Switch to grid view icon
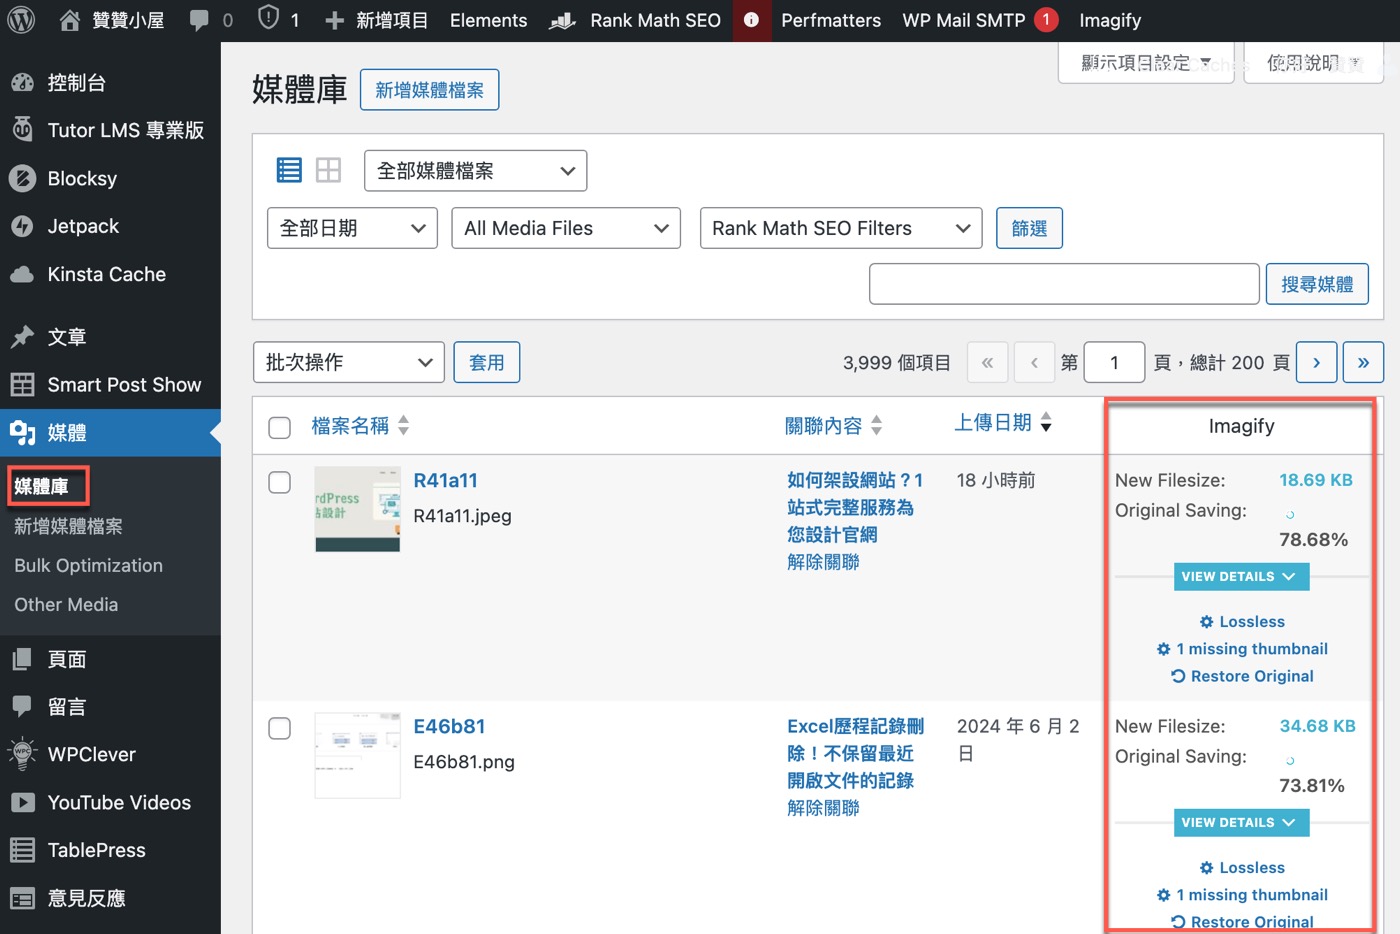Screen dimensions: 1400x934 coord(328,170)
